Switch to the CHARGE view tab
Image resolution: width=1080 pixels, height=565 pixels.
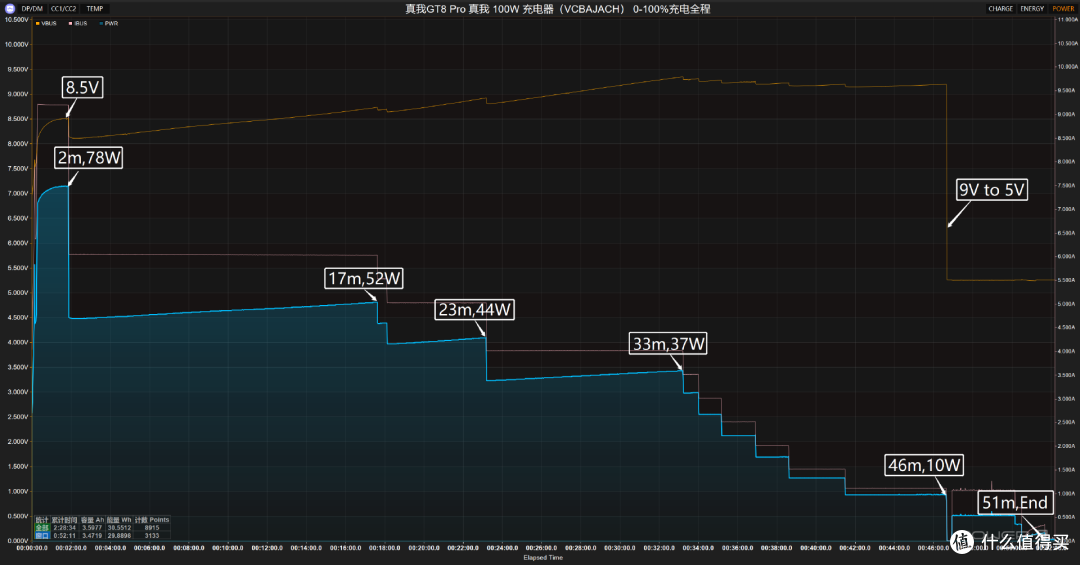coord(1000,9)
